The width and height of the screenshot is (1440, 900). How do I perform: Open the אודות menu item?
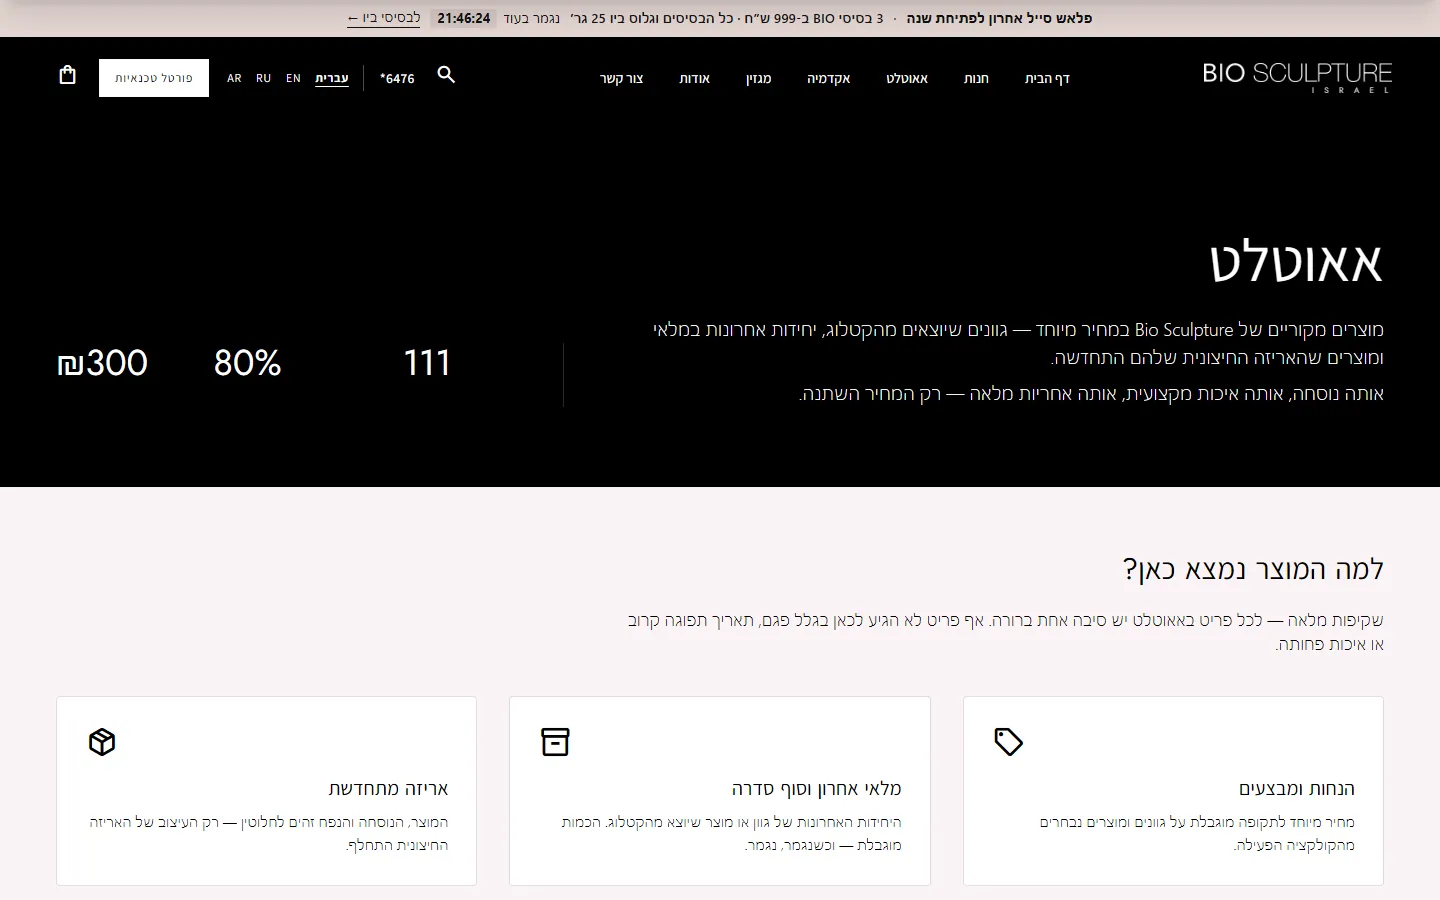pos(695,78)
